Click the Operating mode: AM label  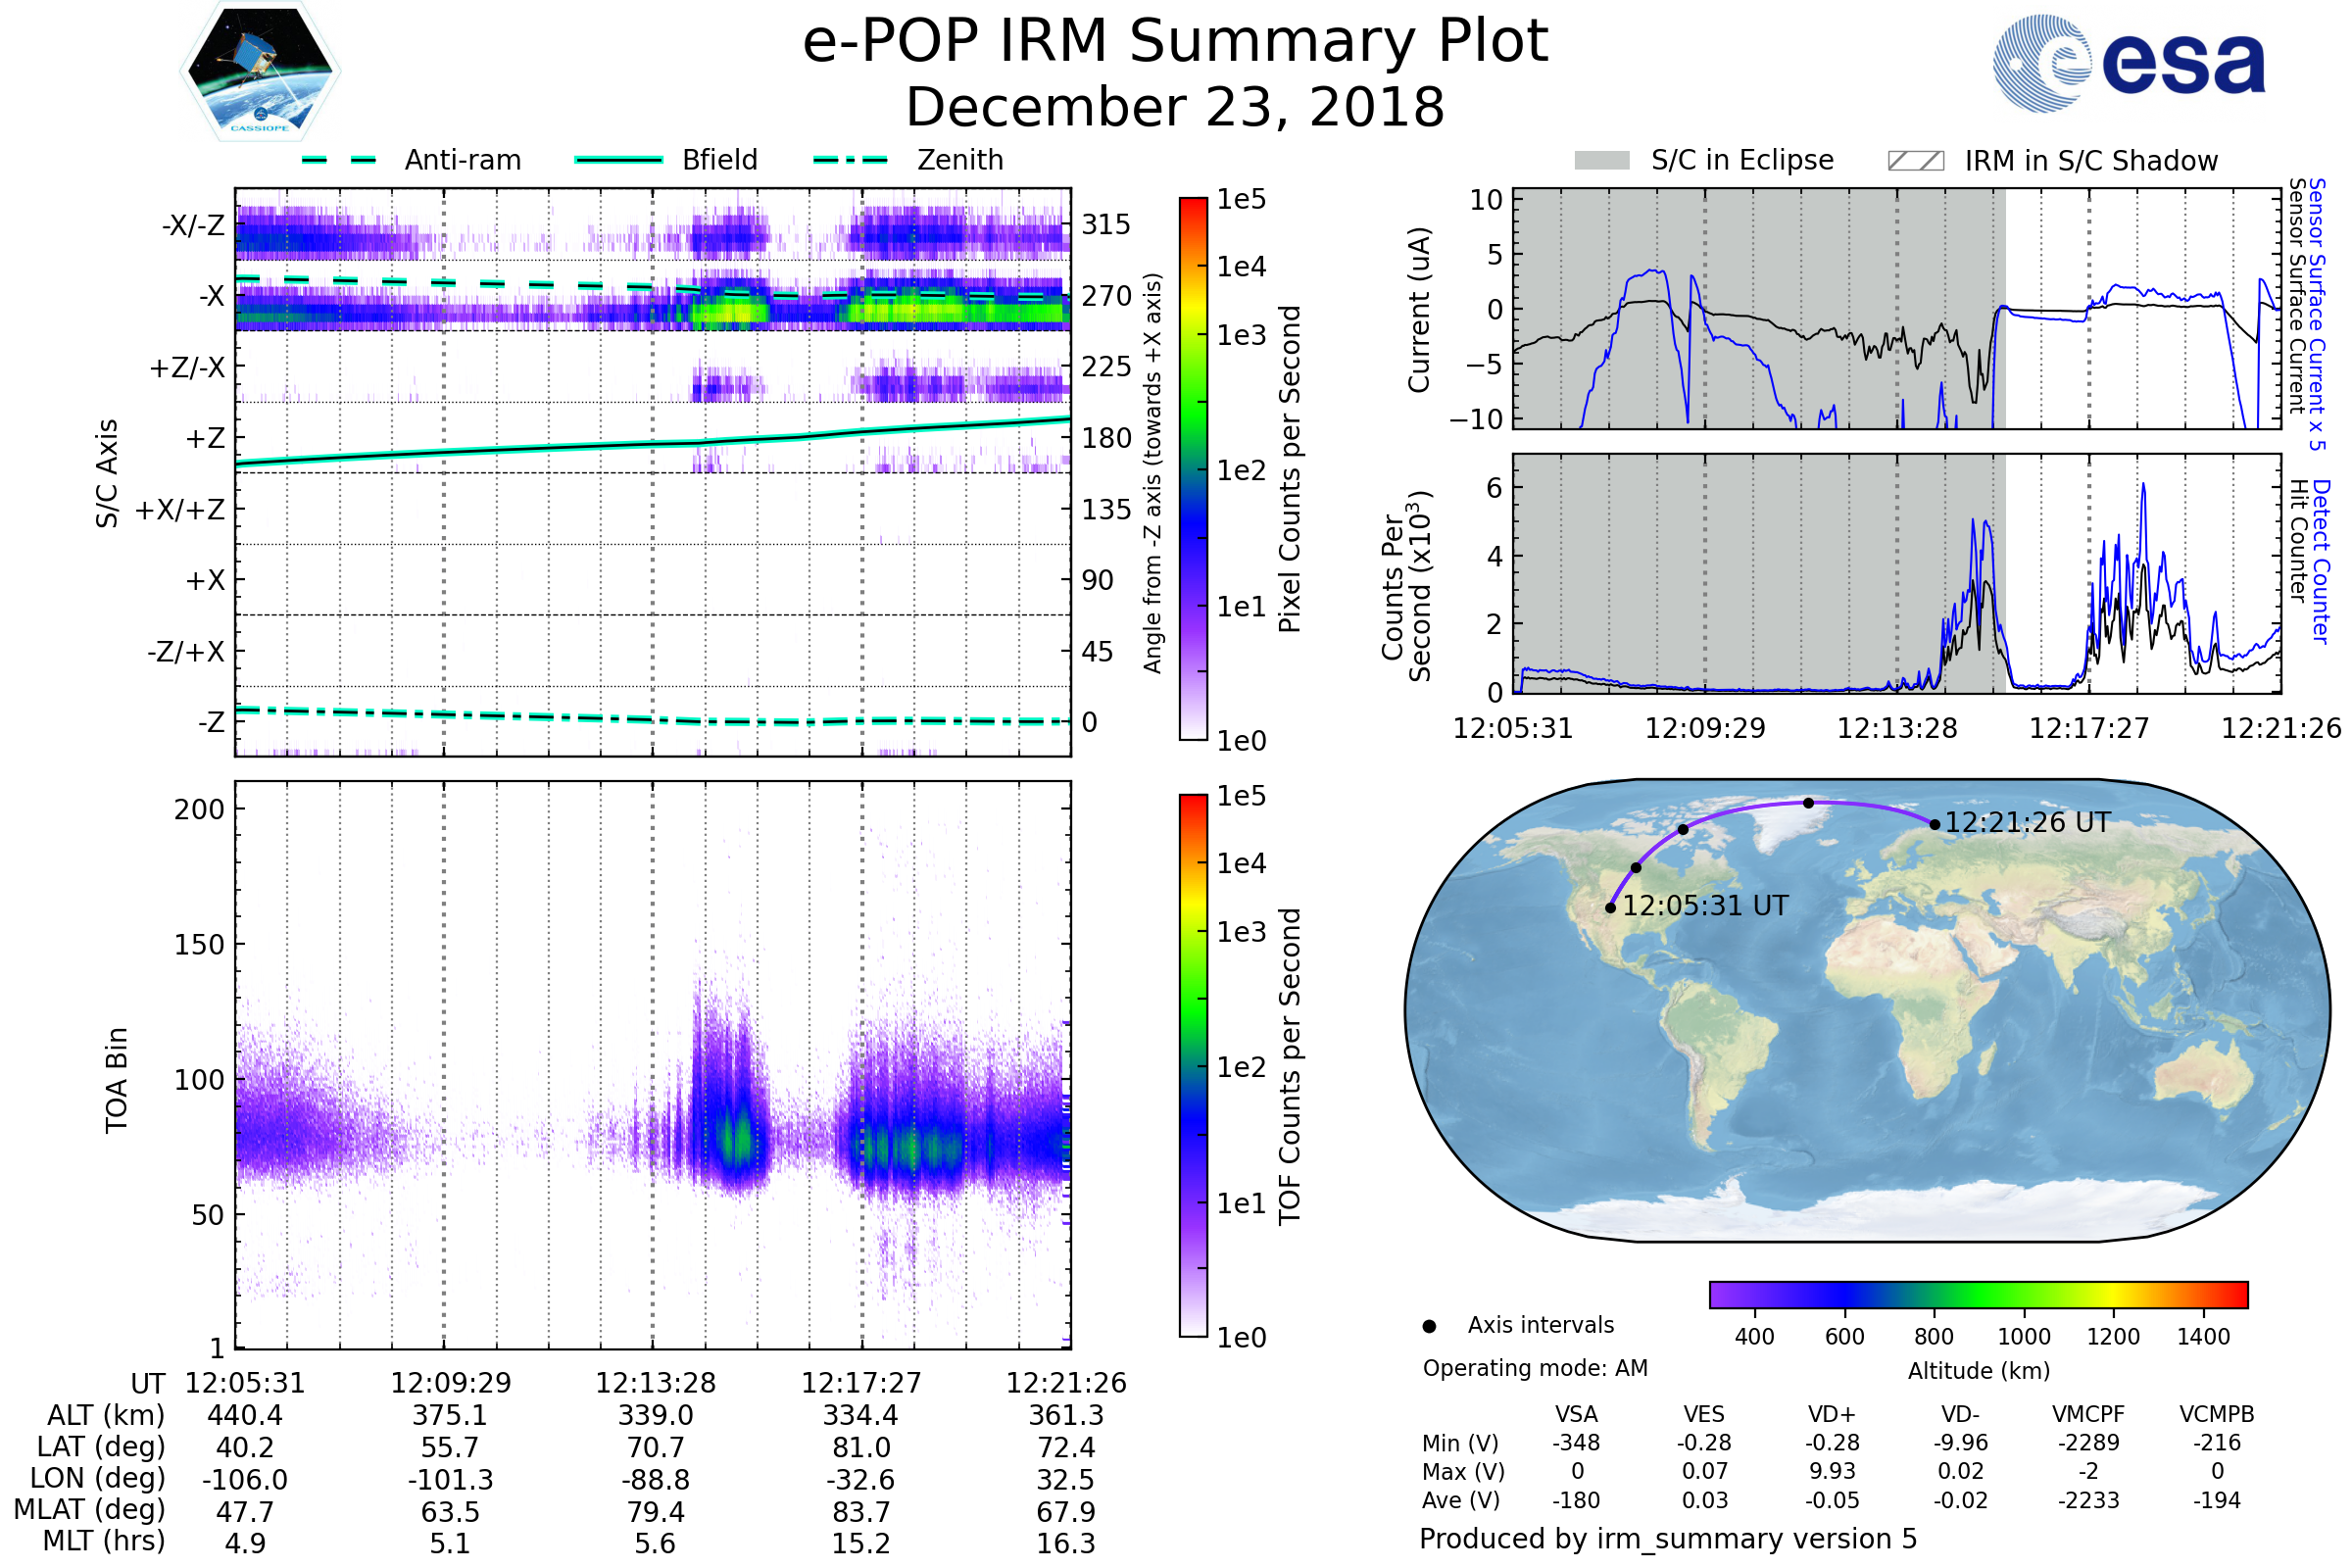click(1535, 1368)
